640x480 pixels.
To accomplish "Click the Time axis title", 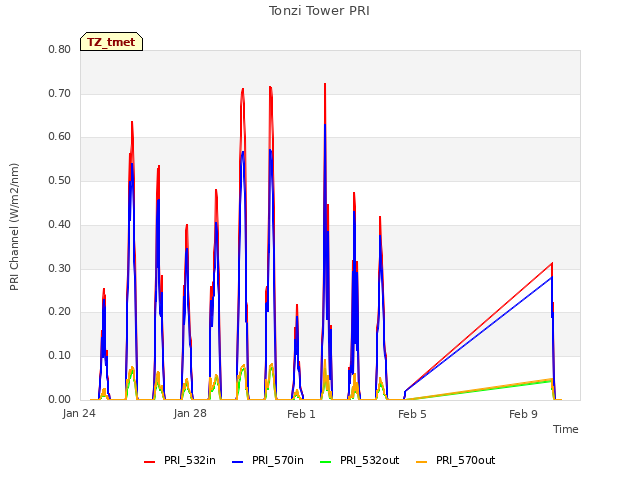I will click(x=566, y=429).
